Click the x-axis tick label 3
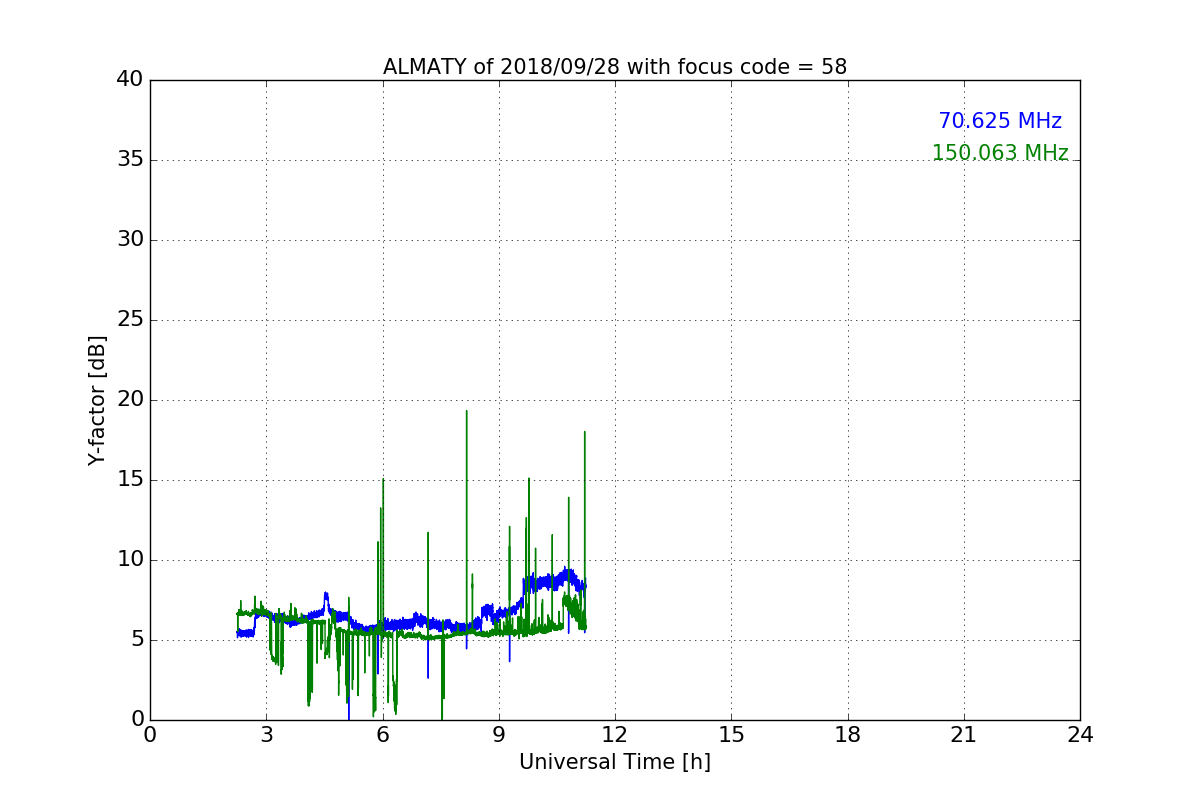 click(266, 735)
